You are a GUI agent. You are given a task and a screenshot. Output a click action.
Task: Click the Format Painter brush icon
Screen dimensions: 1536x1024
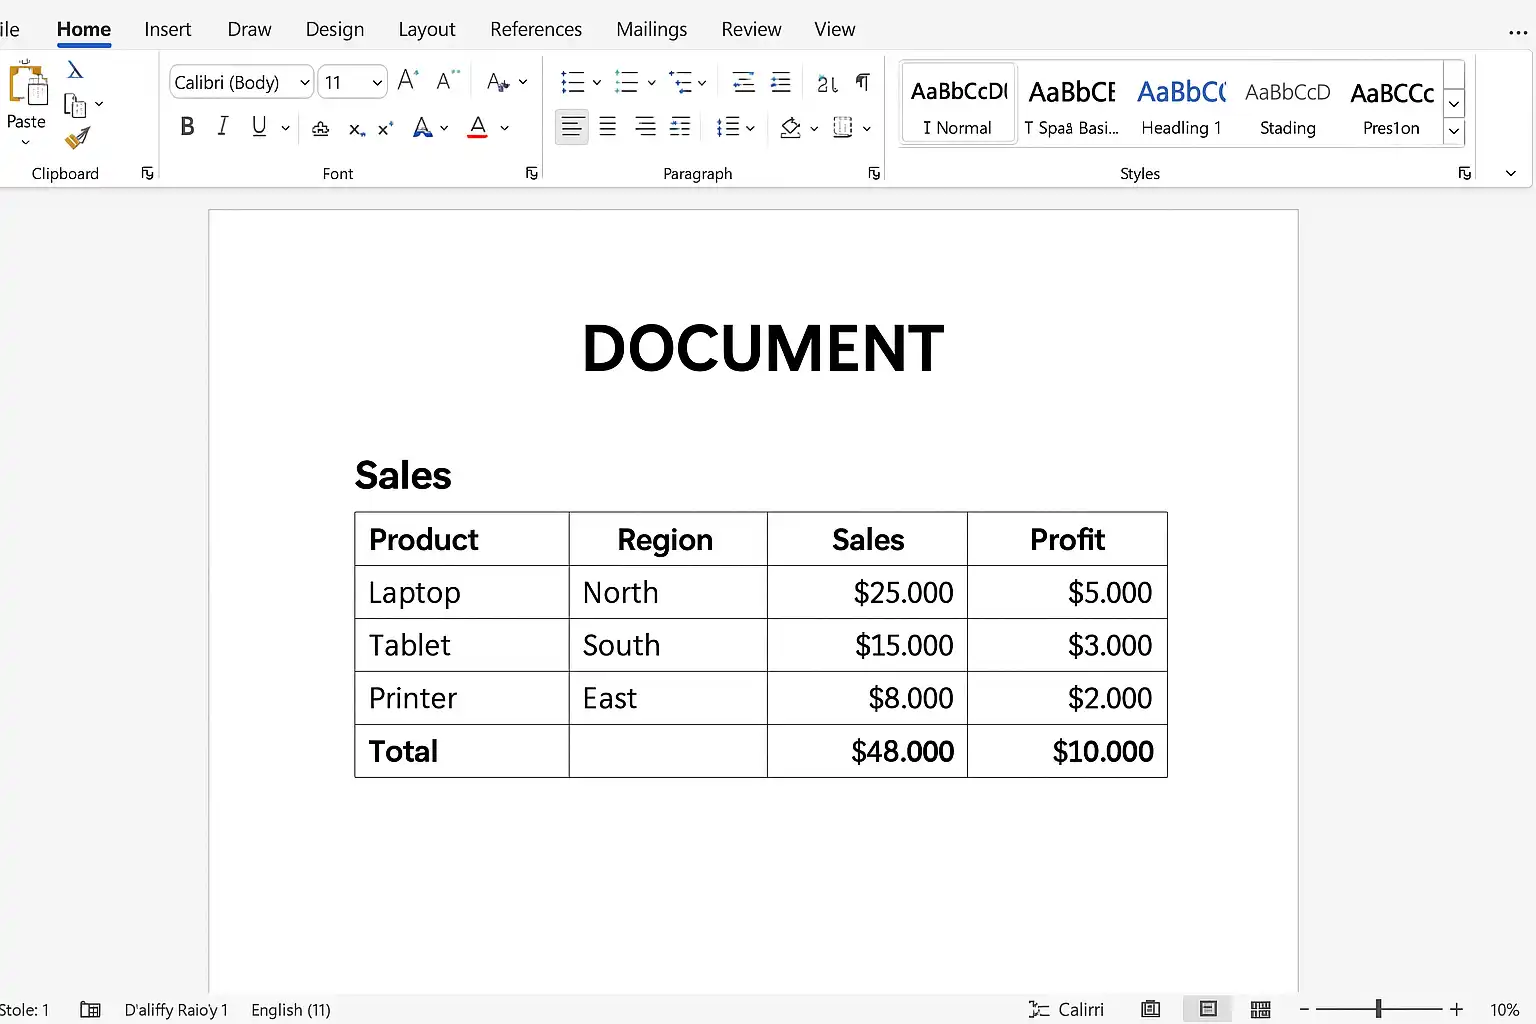click(x=77, y=138)
